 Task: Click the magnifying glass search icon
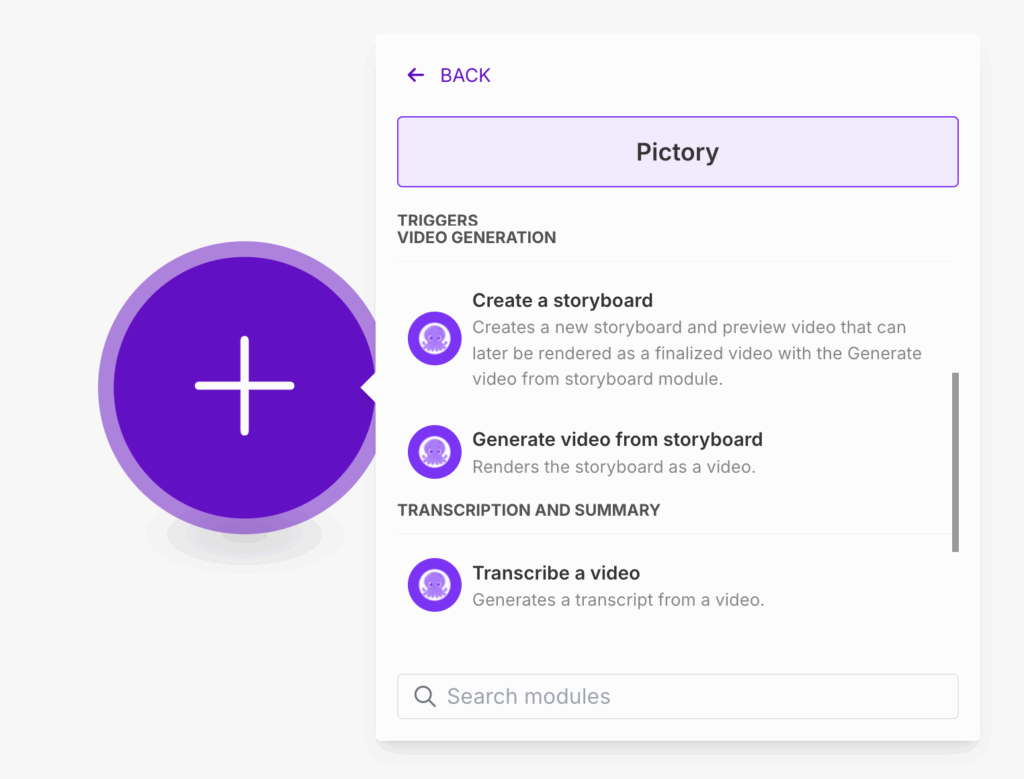coord(425,696)
